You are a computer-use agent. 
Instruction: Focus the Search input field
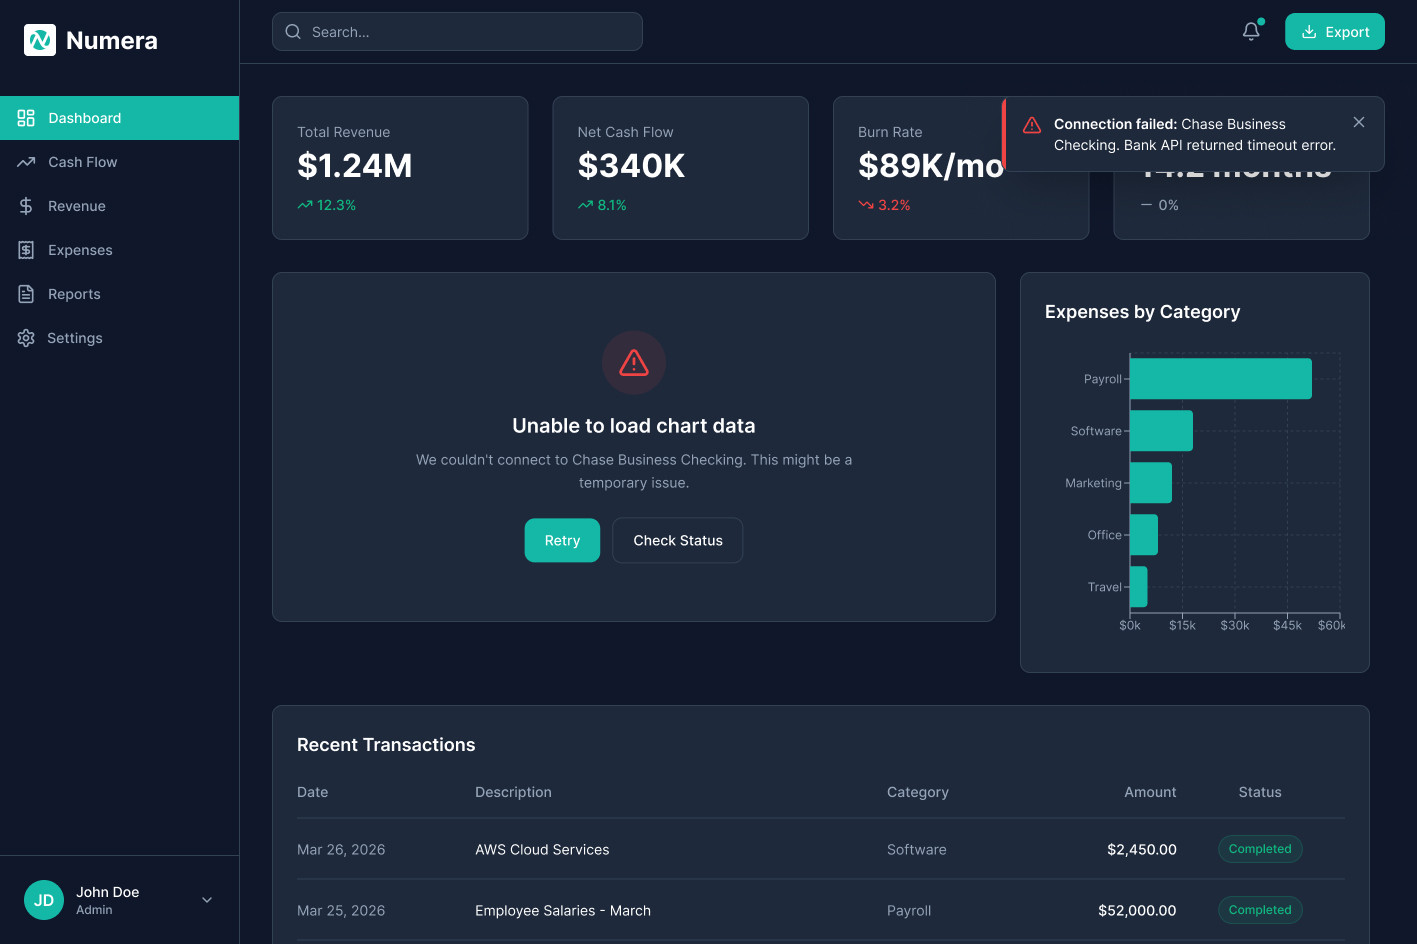[457, 32]
